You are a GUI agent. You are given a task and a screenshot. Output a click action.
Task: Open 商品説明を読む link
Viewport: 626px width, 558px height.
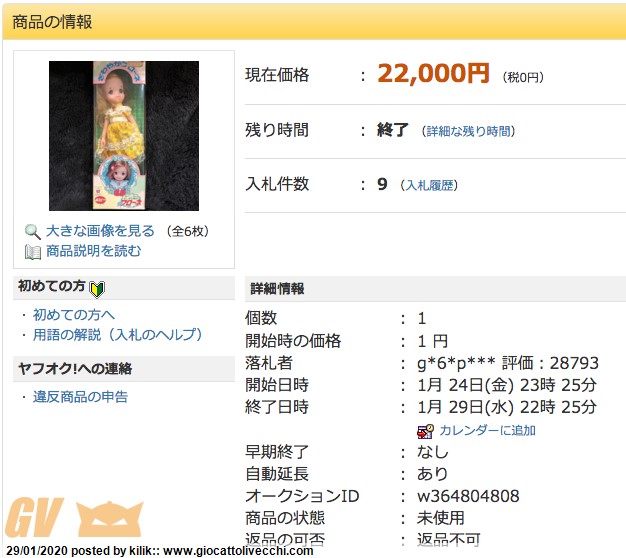(x=94, y=251)
